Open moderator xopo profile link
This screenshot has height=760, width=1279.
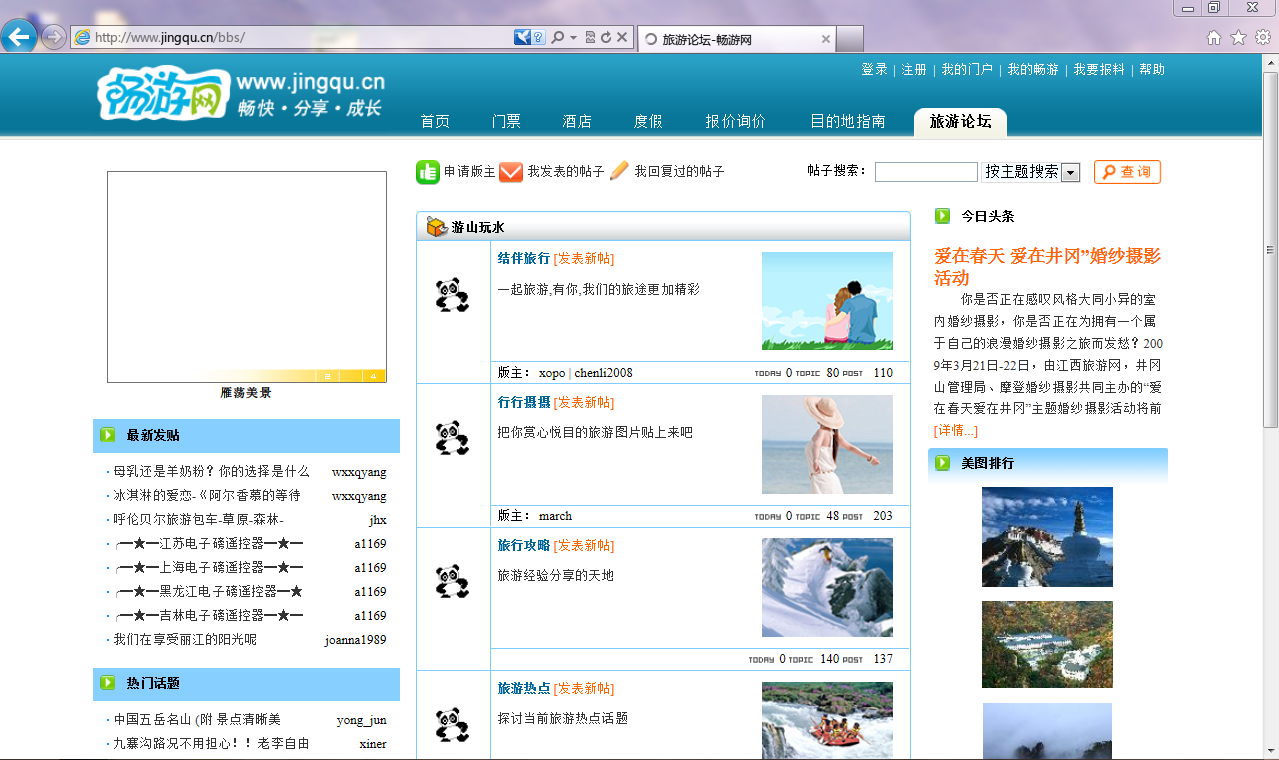[552, 373]
